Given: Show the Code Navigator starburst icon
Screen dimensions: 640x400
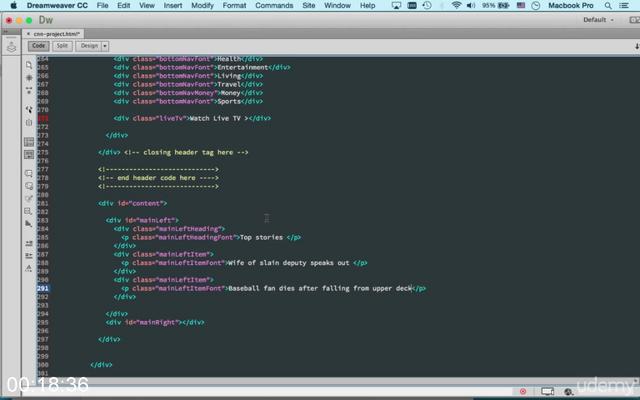Looking at the screenshot, I should 29,77.
